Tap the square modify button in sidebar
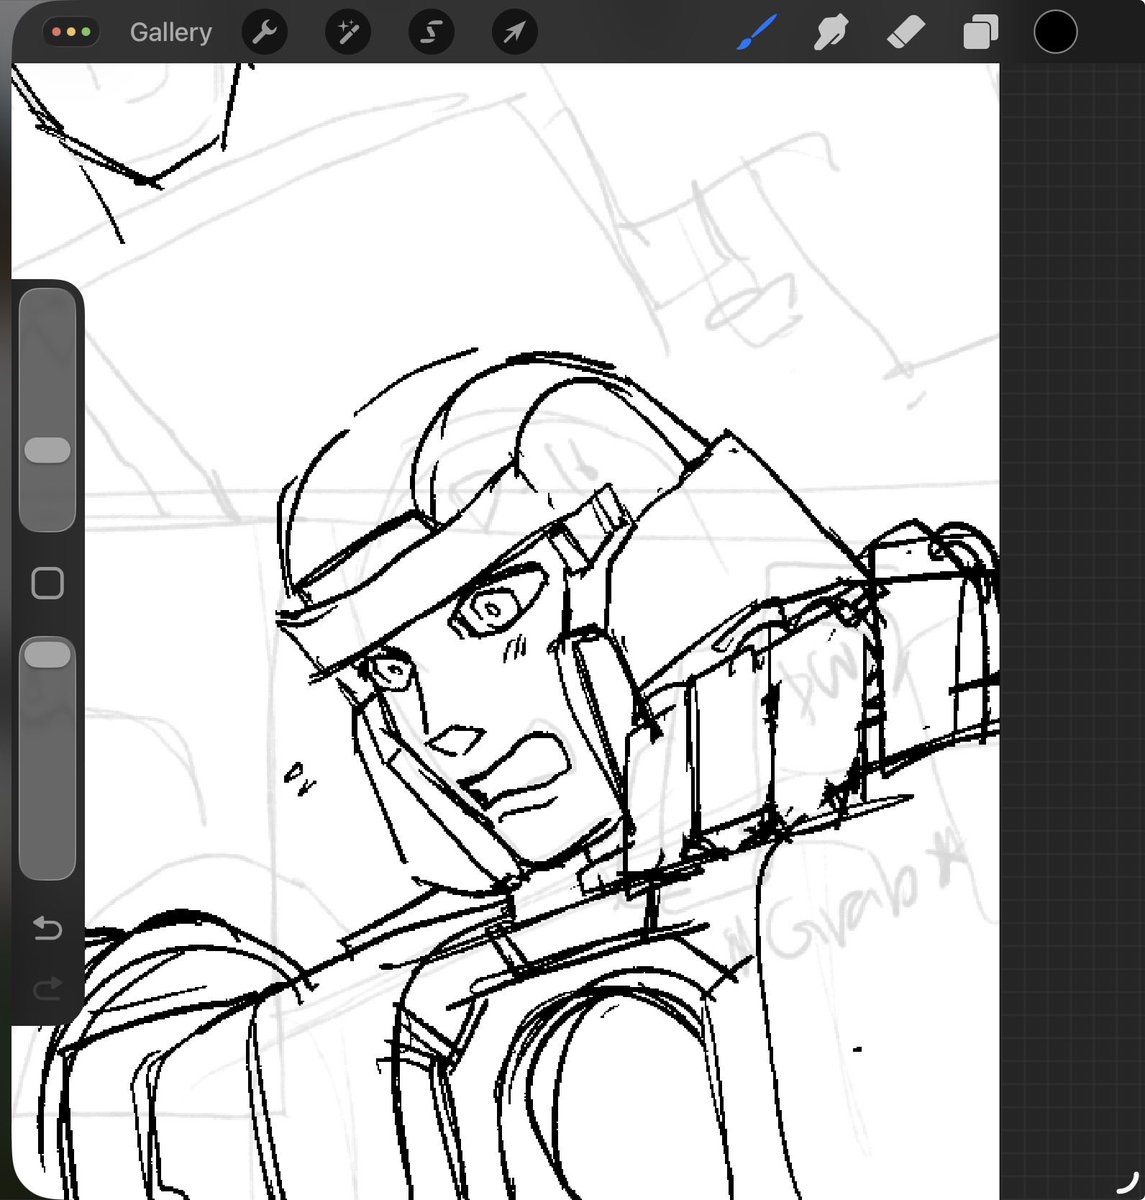 pos(47,583)
